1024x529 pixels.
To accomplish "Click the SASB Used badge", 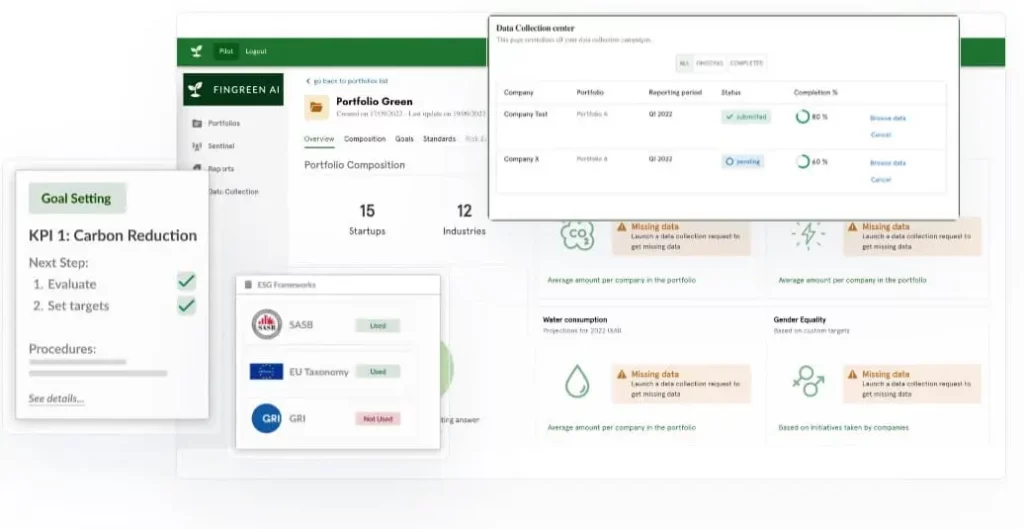I will 377,325.
